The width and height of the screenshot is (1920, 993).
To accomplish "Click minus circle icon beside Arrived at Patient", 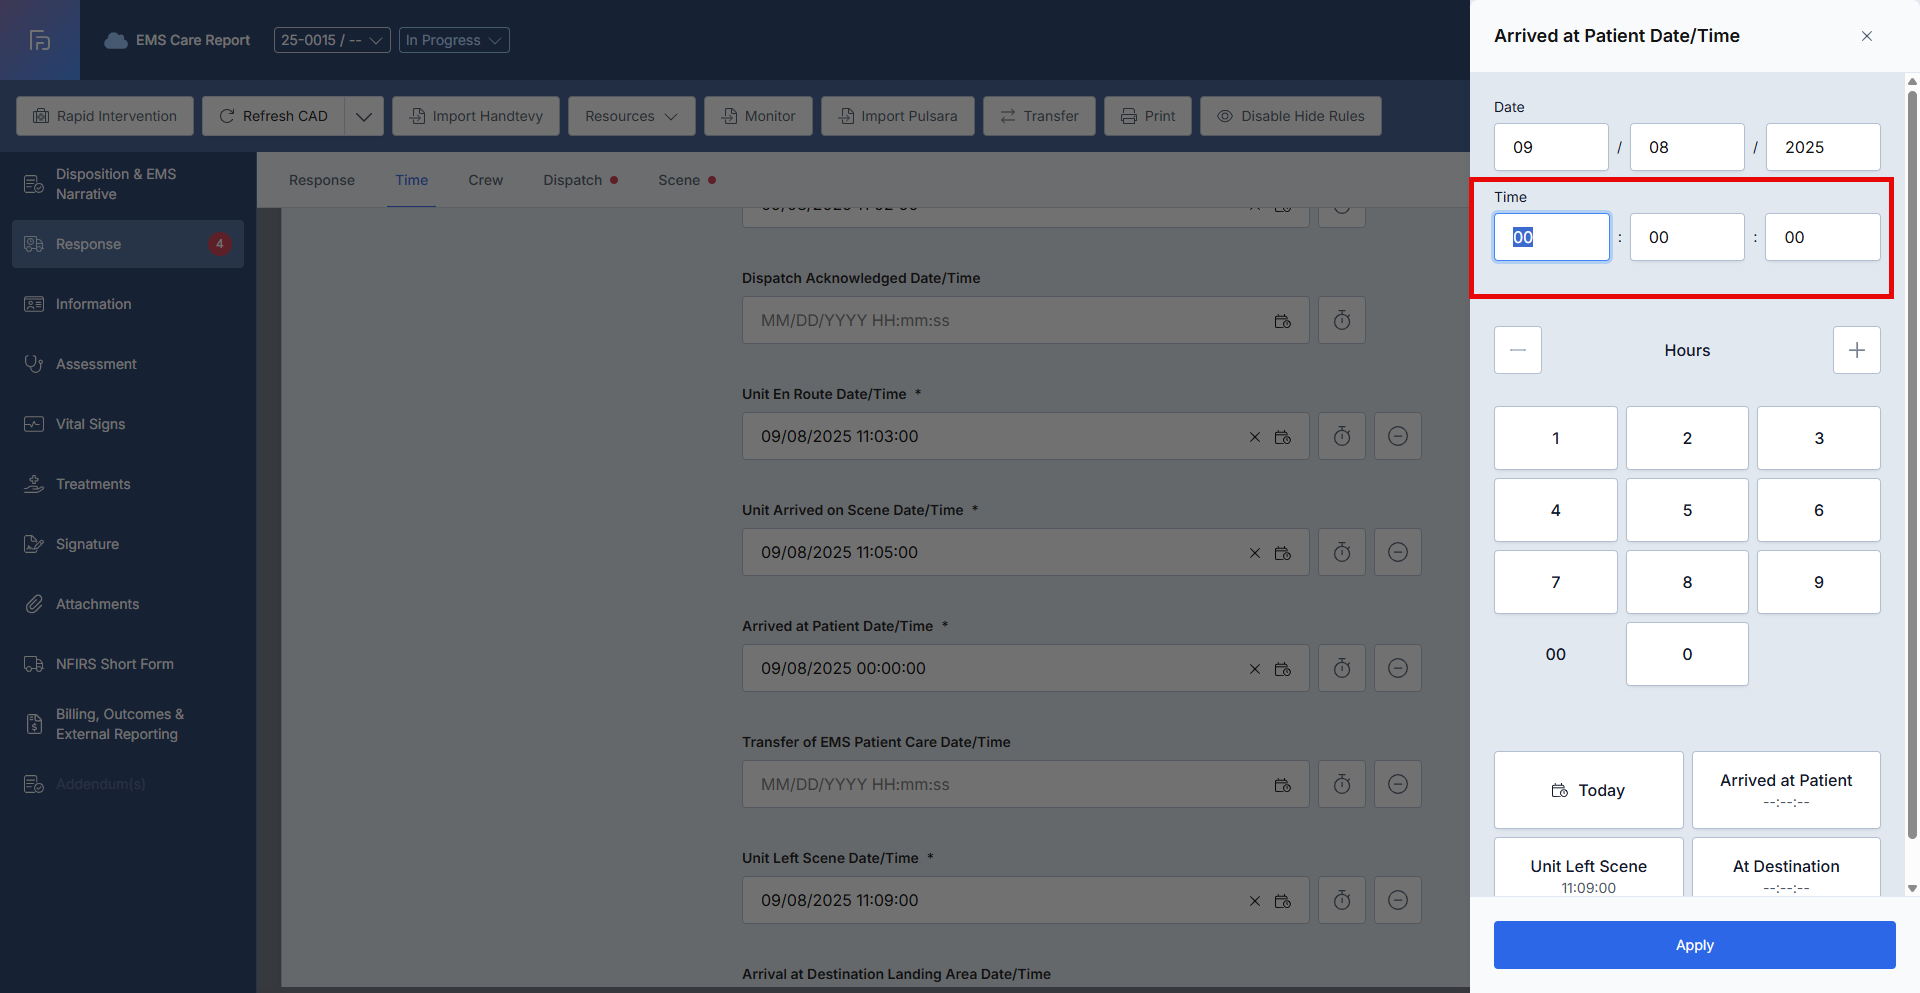I will (1398, 668).
